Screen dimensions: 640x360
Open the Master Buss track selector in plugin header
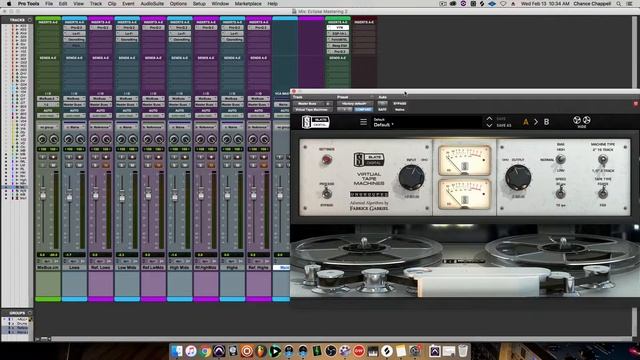(x=313, y=104)
